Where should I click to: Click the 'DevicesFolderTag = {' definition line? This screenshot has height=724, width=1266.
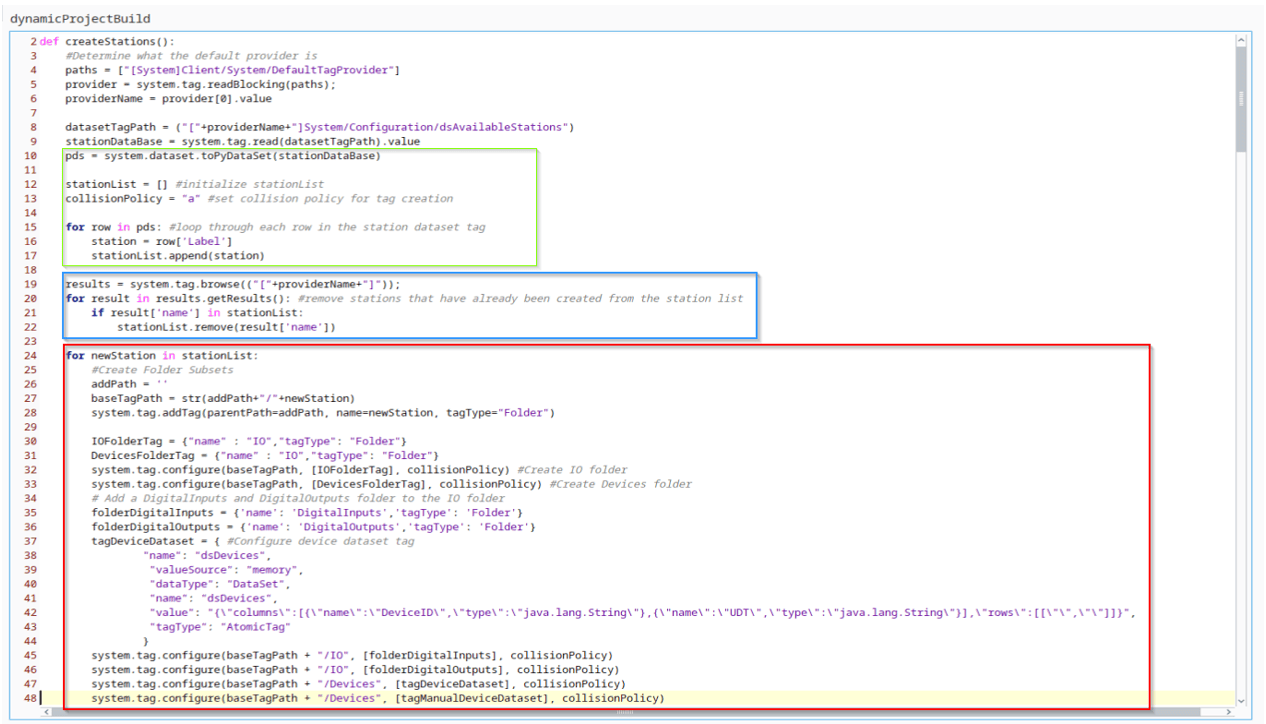[x=265, y=455]
